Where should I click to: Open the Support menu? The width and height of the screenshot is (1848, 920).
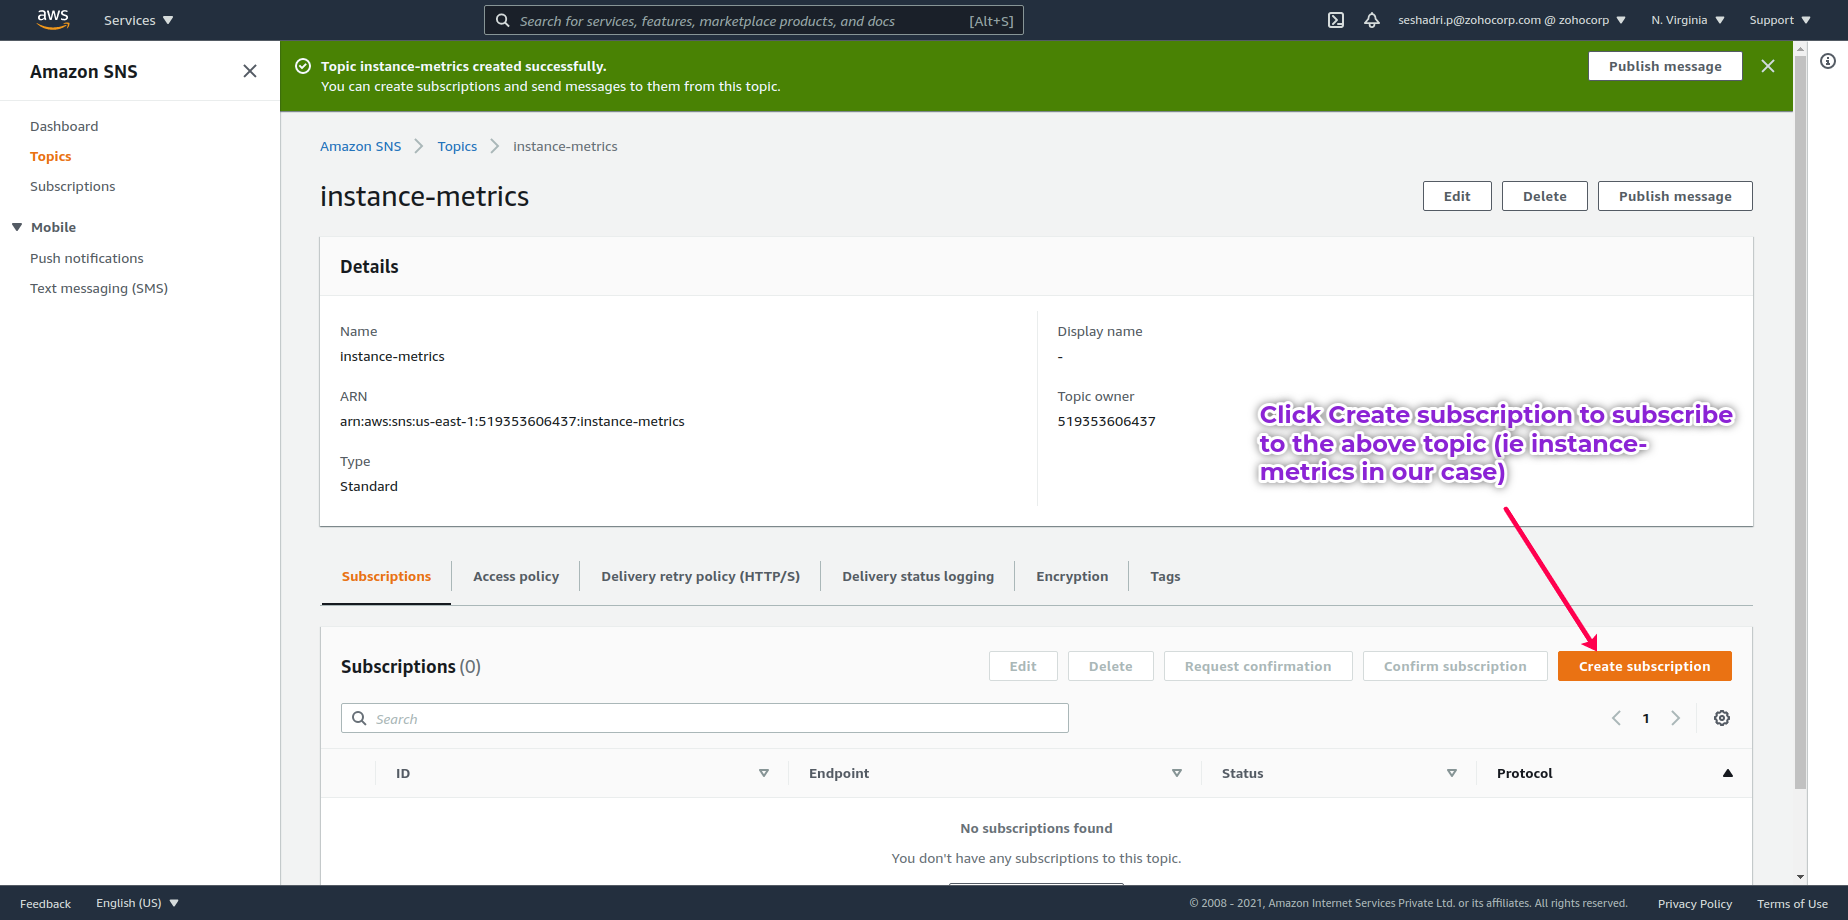1780,20
